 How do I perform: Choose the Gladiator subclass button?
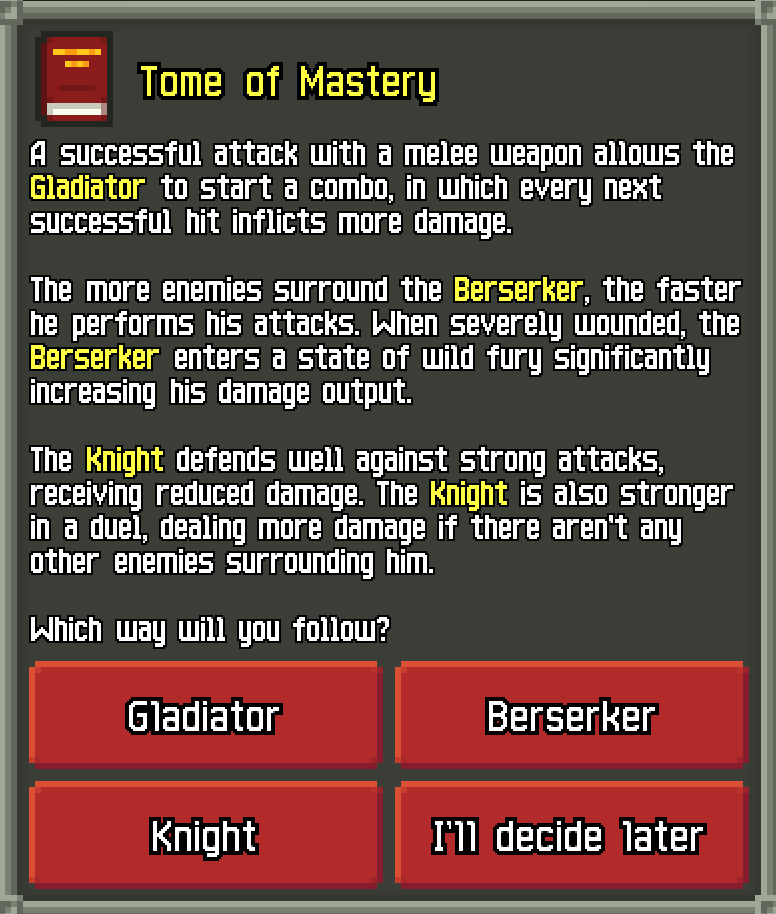click(x=206, y=713)
